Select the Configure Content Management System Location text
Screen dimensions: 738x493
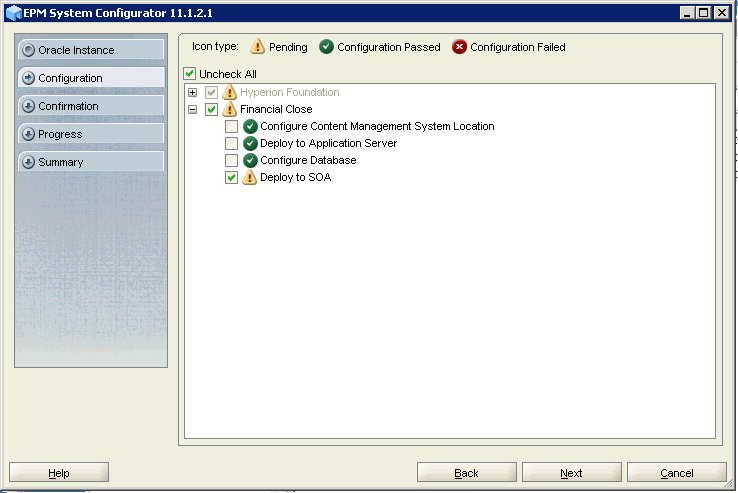point(377,126)
